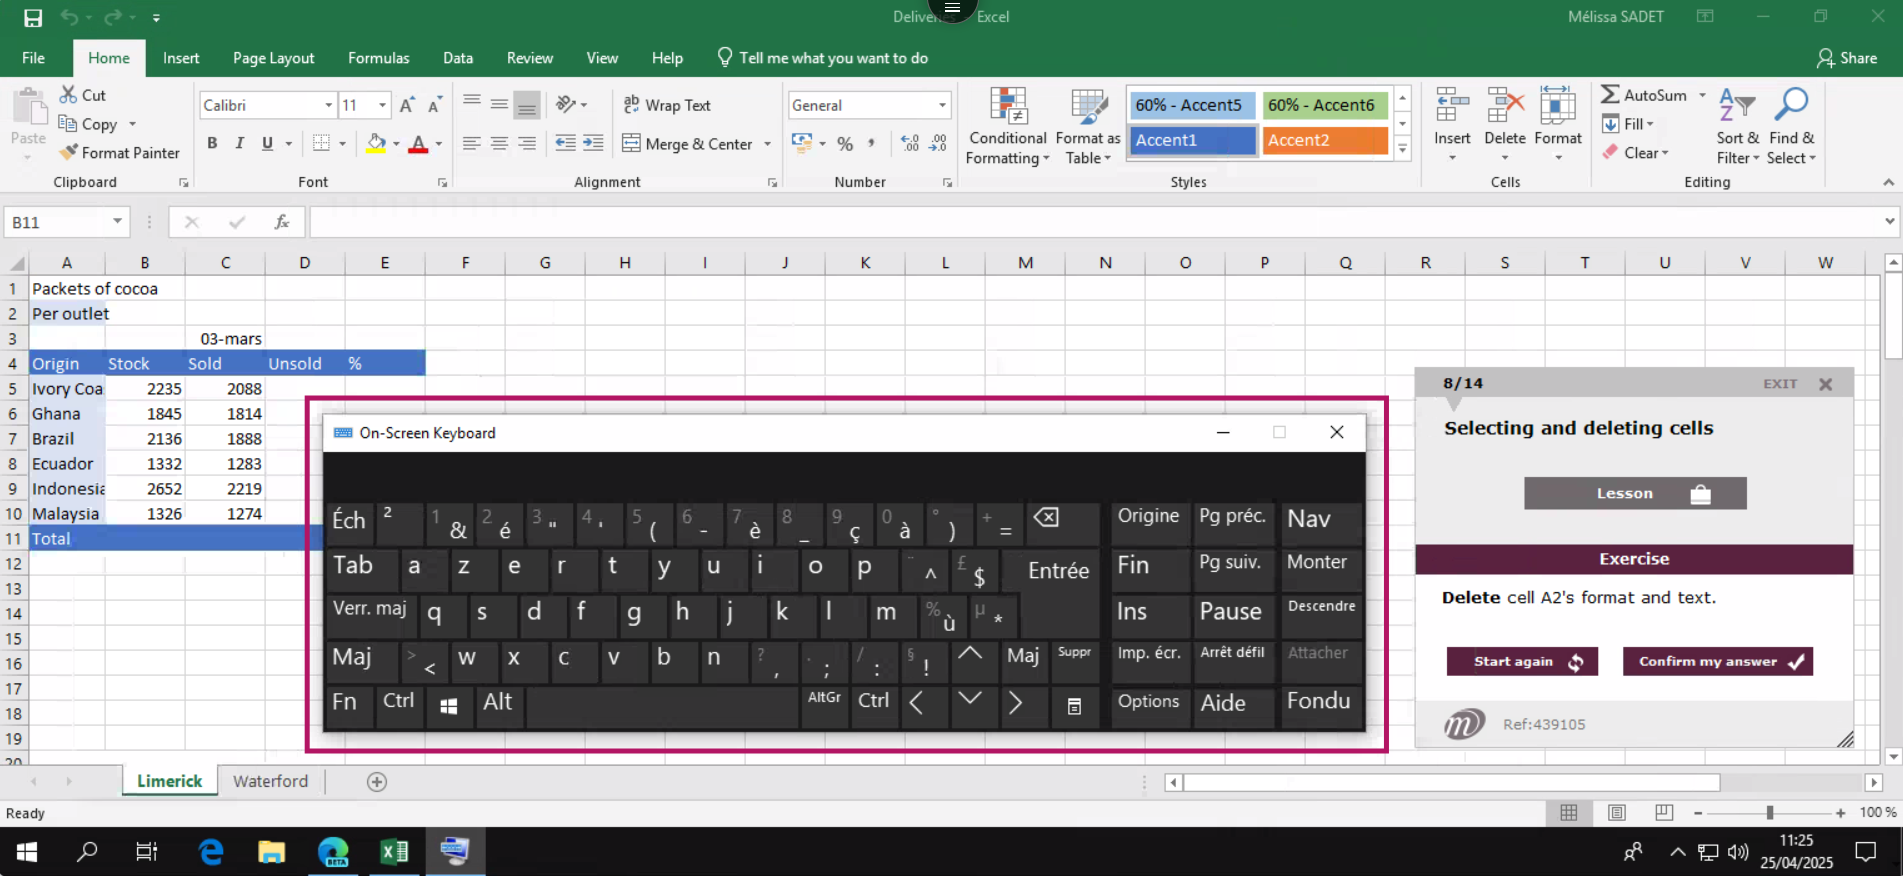The width and height of the screenshot is (1903, 876).
Task: Open Conditional Formatting menu
Action: (x=1008, y=127)
